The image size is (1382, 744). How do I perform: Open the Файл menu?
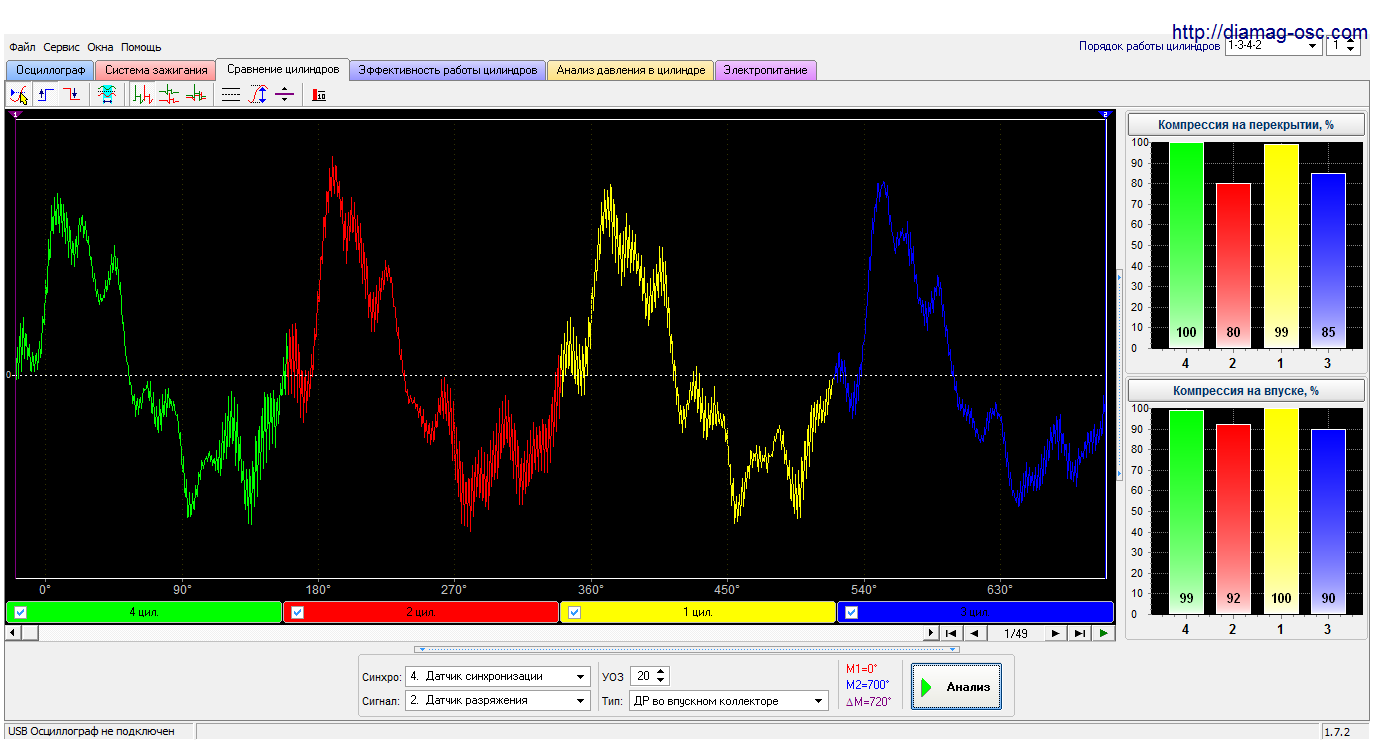[x=22, y=47]
